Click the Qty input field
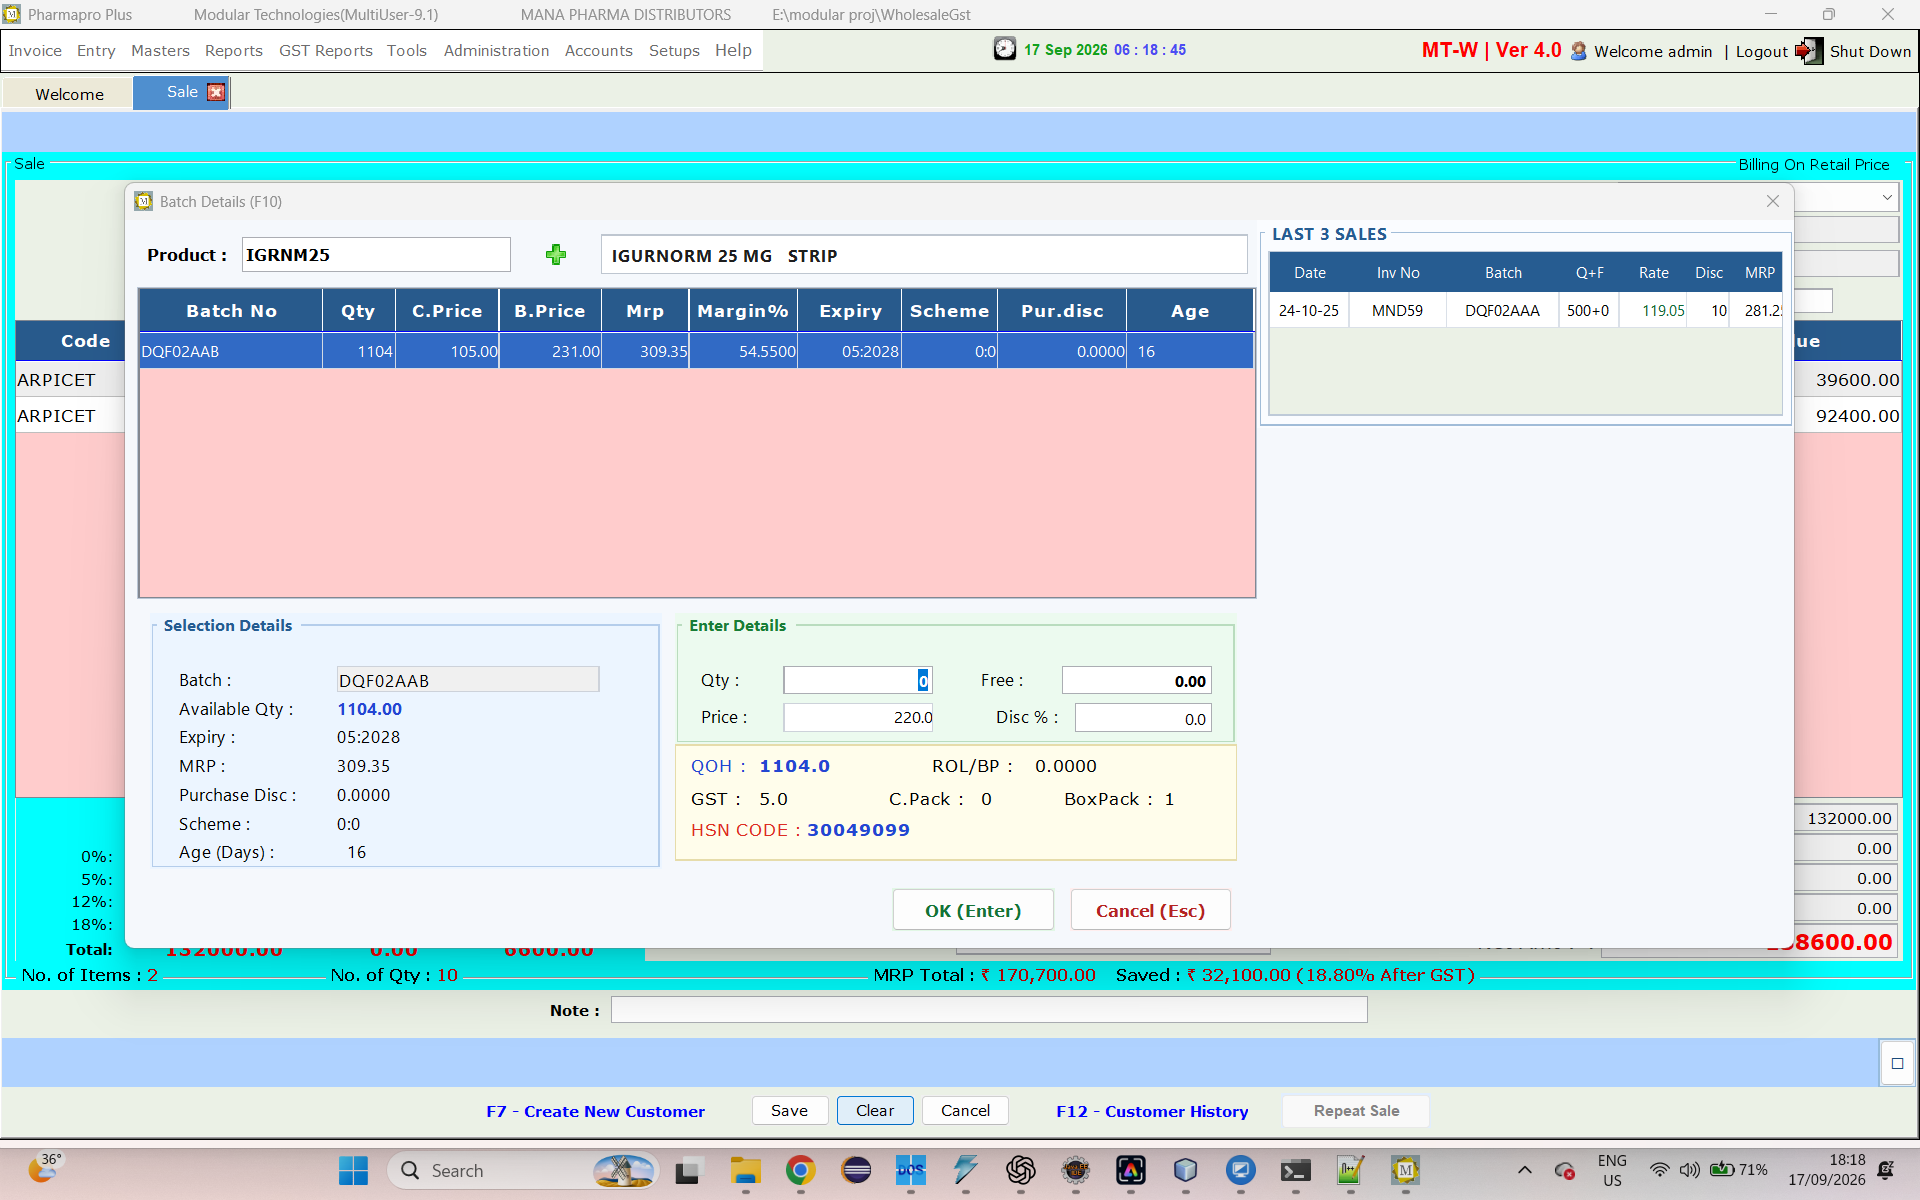 [857, 681]
